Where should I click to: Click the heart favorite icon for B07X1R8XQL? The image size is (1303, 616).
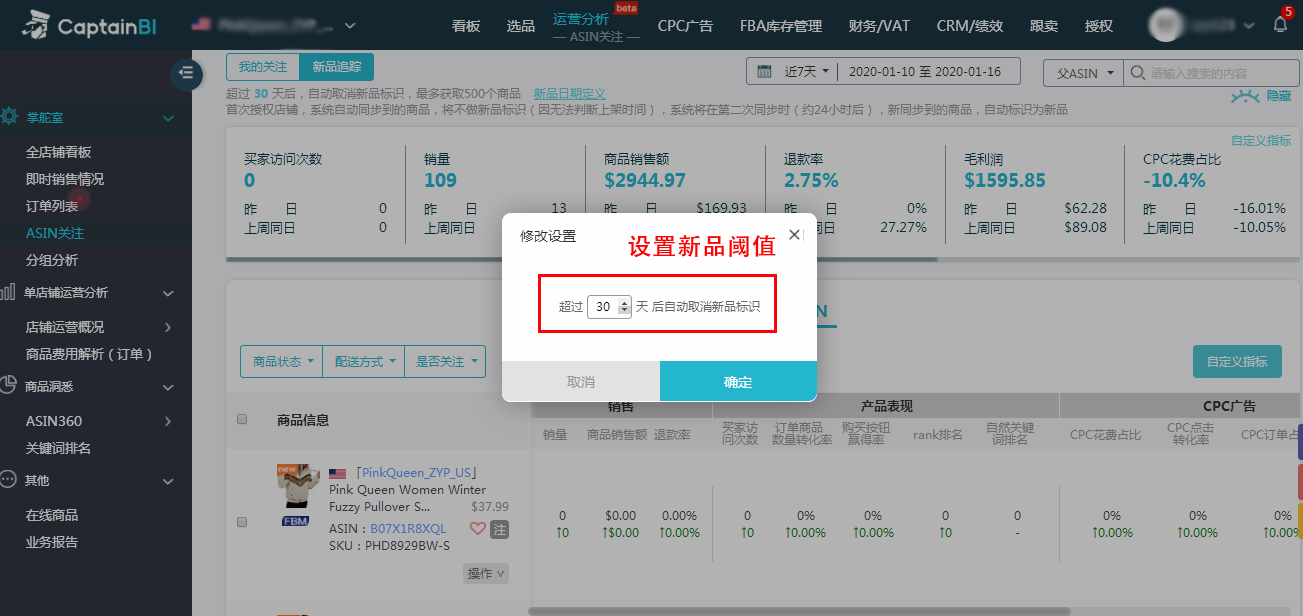point(478,529)
